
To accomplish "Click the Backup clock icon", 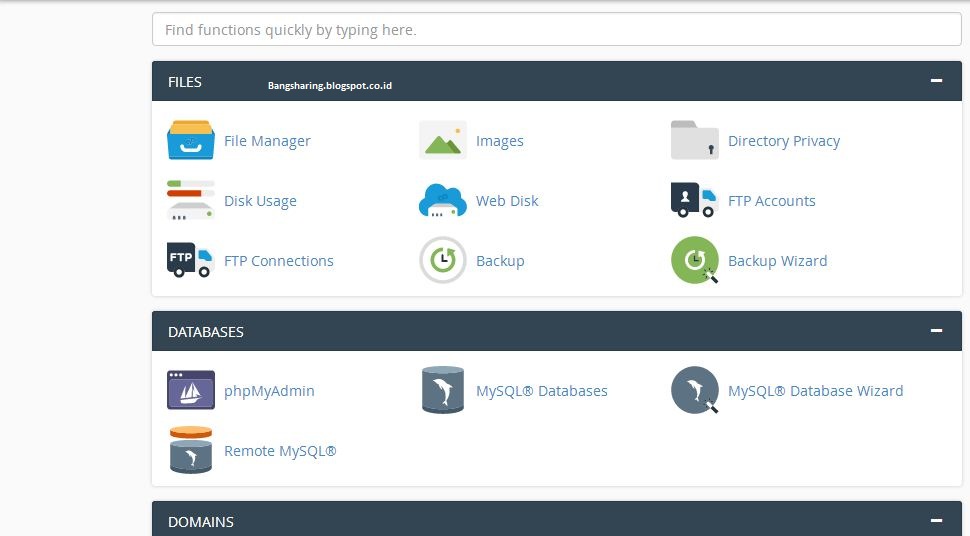I will [x=443, y=260].
